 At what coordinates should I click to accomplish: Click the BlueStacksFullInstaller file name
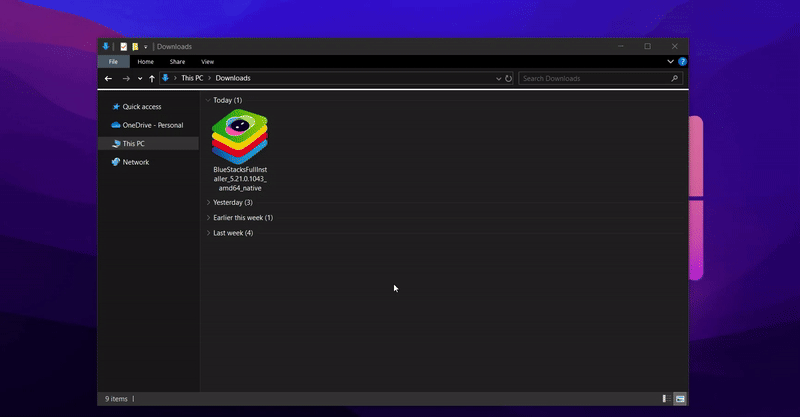(240, 179)
